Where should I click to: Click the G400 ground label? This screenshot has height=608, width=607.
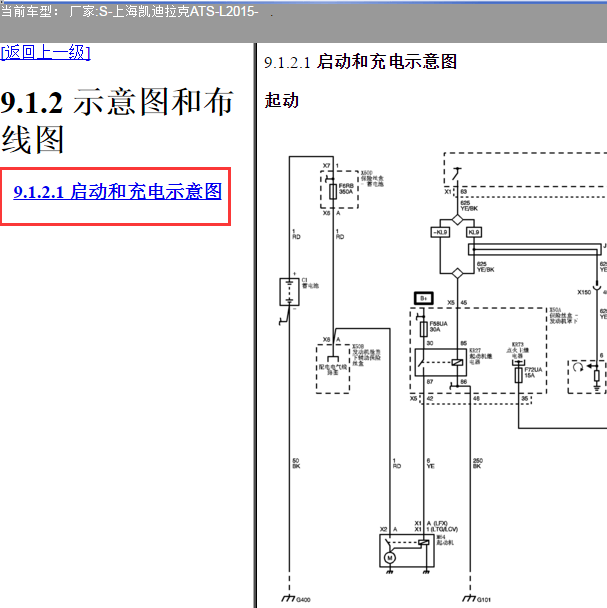(303, 599)
